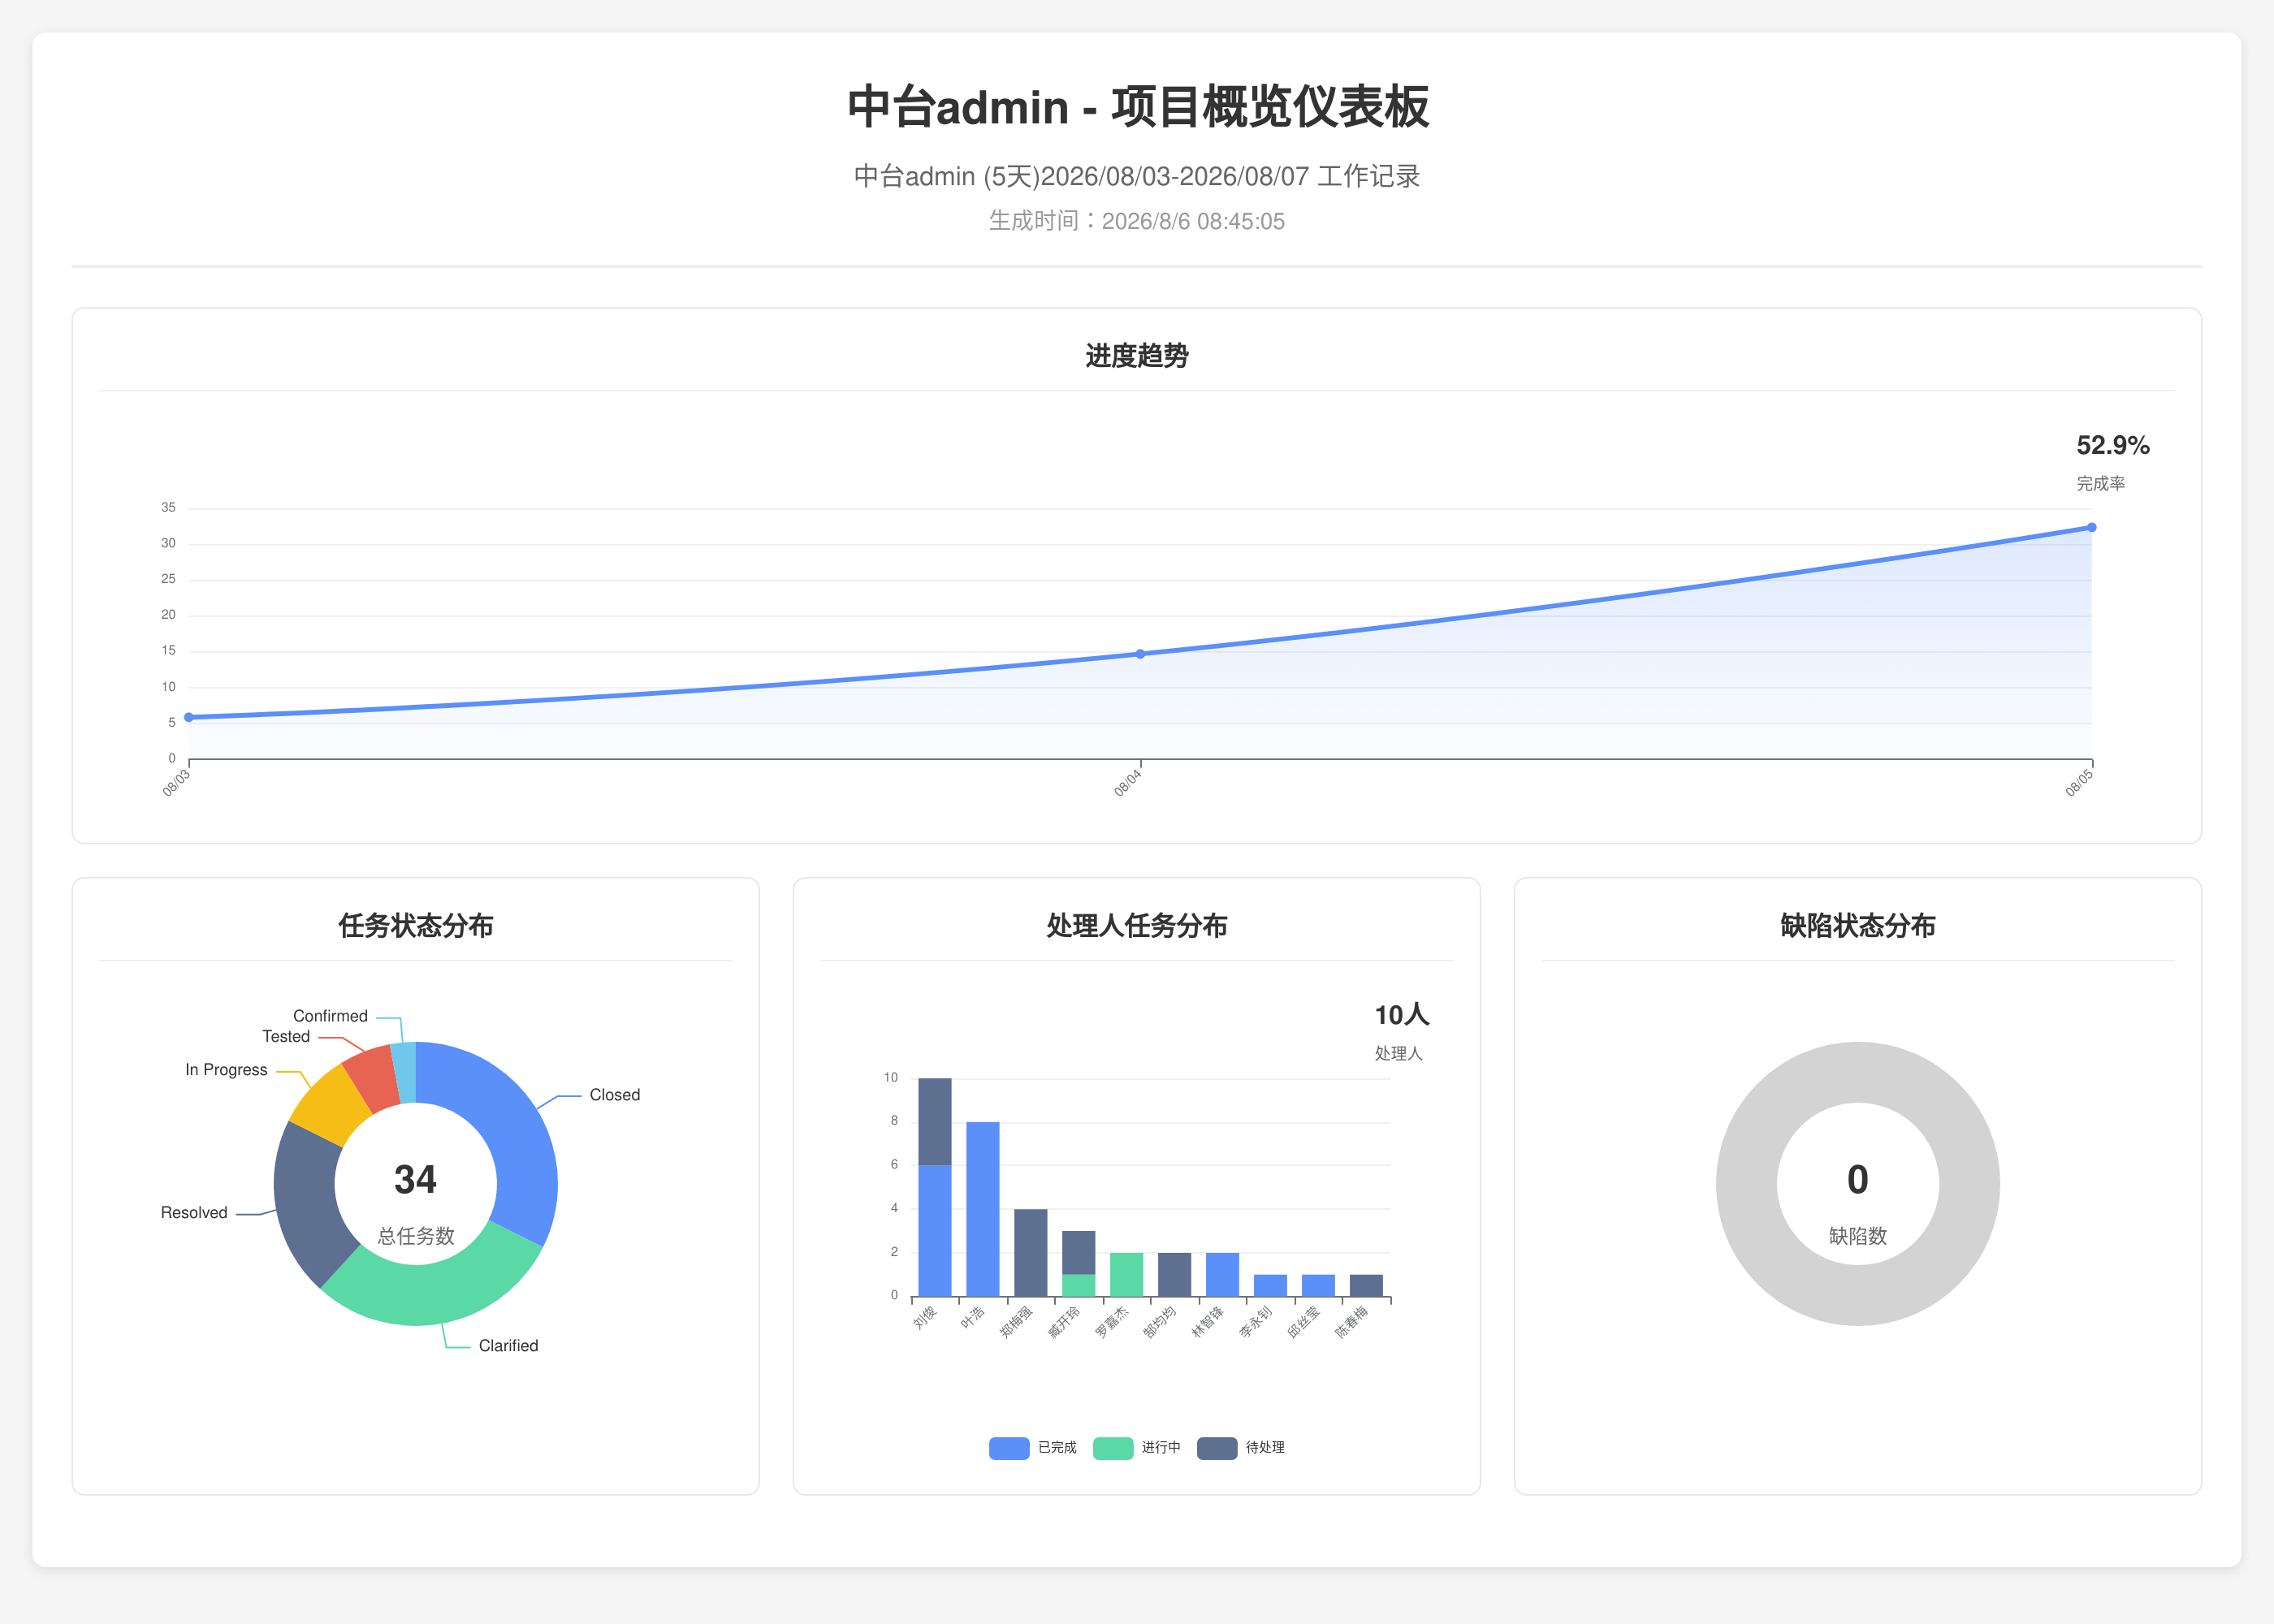Click the 0 defect count number
The image size is (2274, 1624).
click(1858, 1180)
